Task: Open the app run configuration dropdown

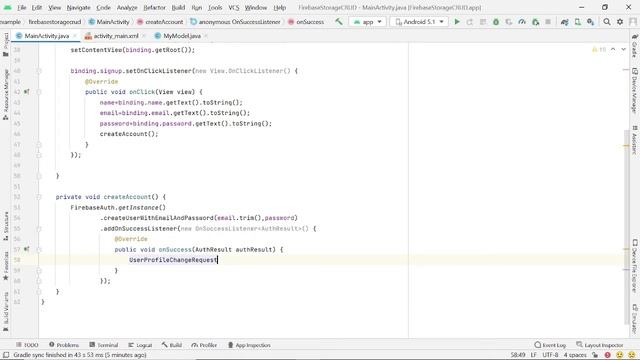Action: click(x=368, y=22)
